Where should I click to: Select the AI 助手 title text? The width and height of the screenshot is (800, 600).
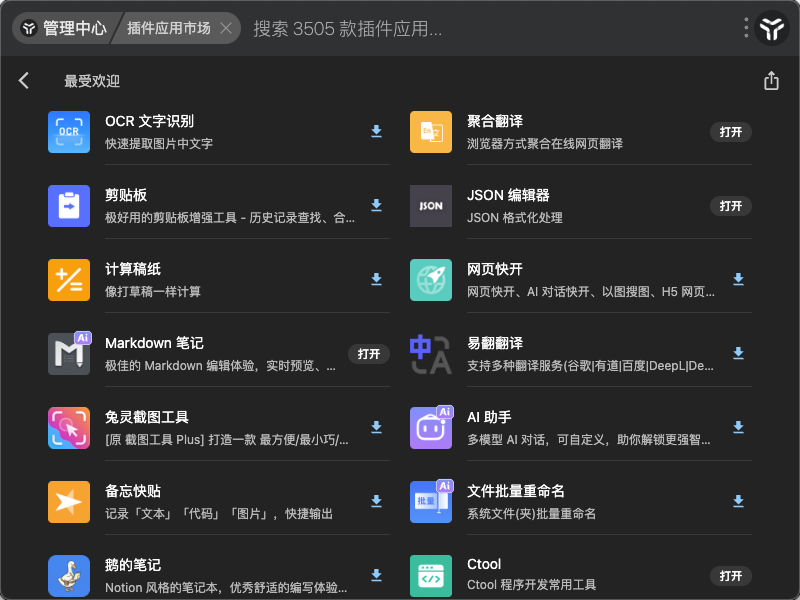click(489, 417)
